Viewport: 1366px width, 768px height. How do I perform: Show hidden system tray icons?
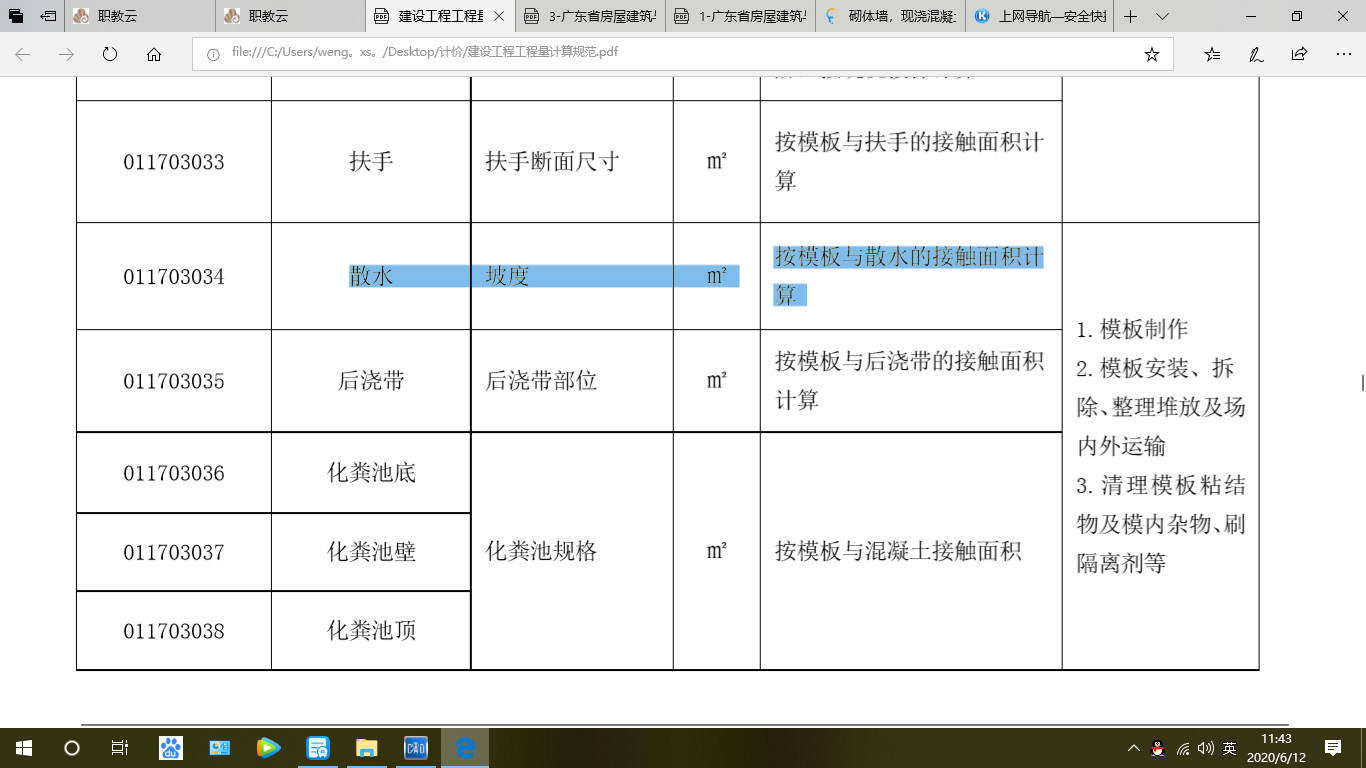pos(1133,748)
